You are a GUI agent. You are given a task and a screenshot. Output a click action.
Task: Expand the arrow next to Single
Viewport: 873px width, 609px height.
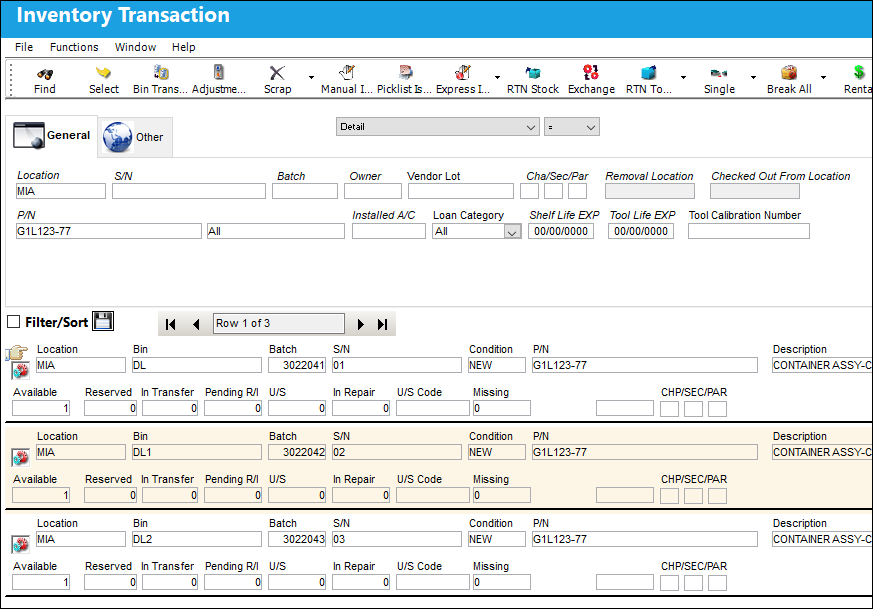tap(753, 78)
